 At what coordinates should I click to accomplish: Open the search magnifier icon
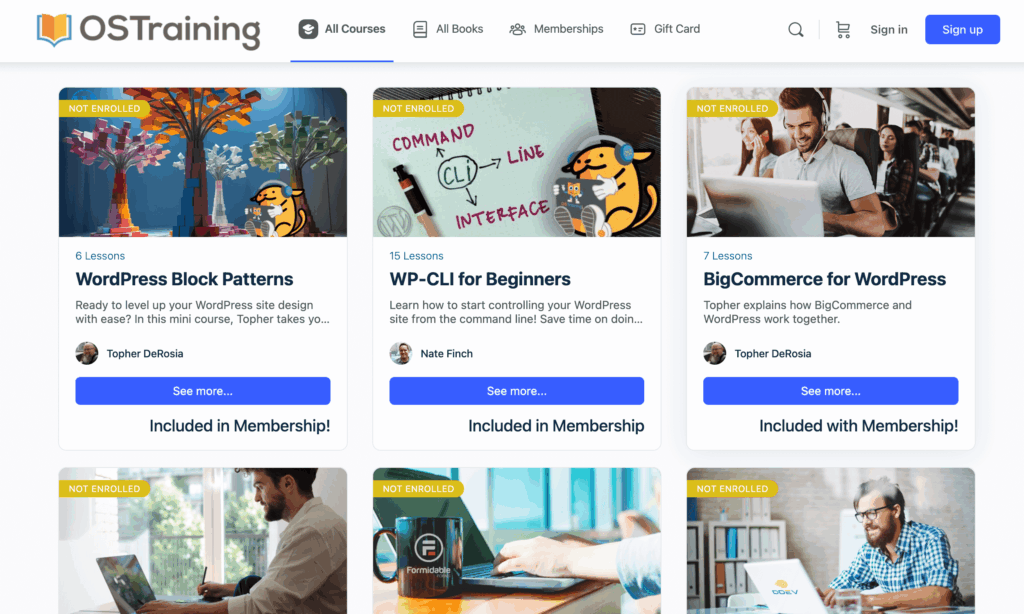click(x=795, y=29)
